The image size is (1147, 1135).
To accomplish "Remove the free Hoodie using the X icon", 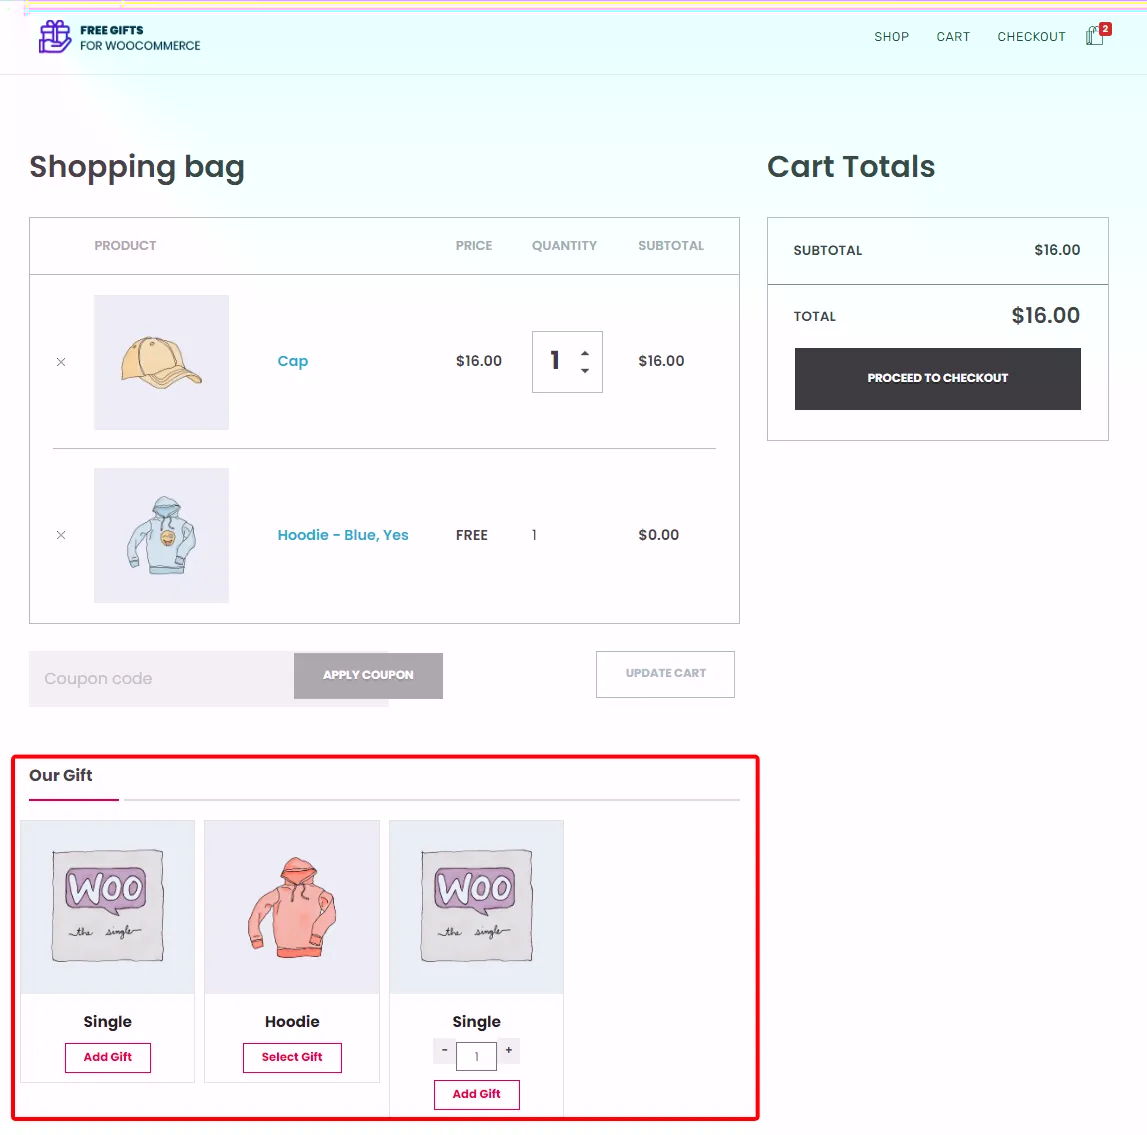I will point(60,535).
